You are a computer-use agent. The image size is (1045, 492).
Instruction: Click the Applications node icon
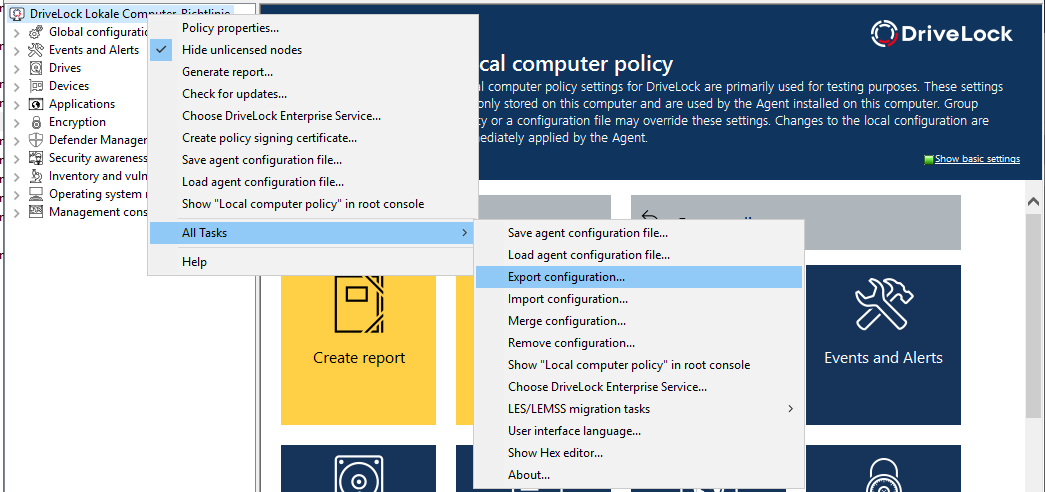37,104
